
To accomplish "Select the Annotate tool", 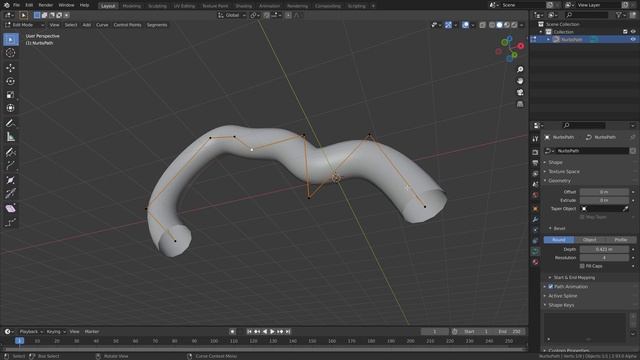I will click(11, 123).
